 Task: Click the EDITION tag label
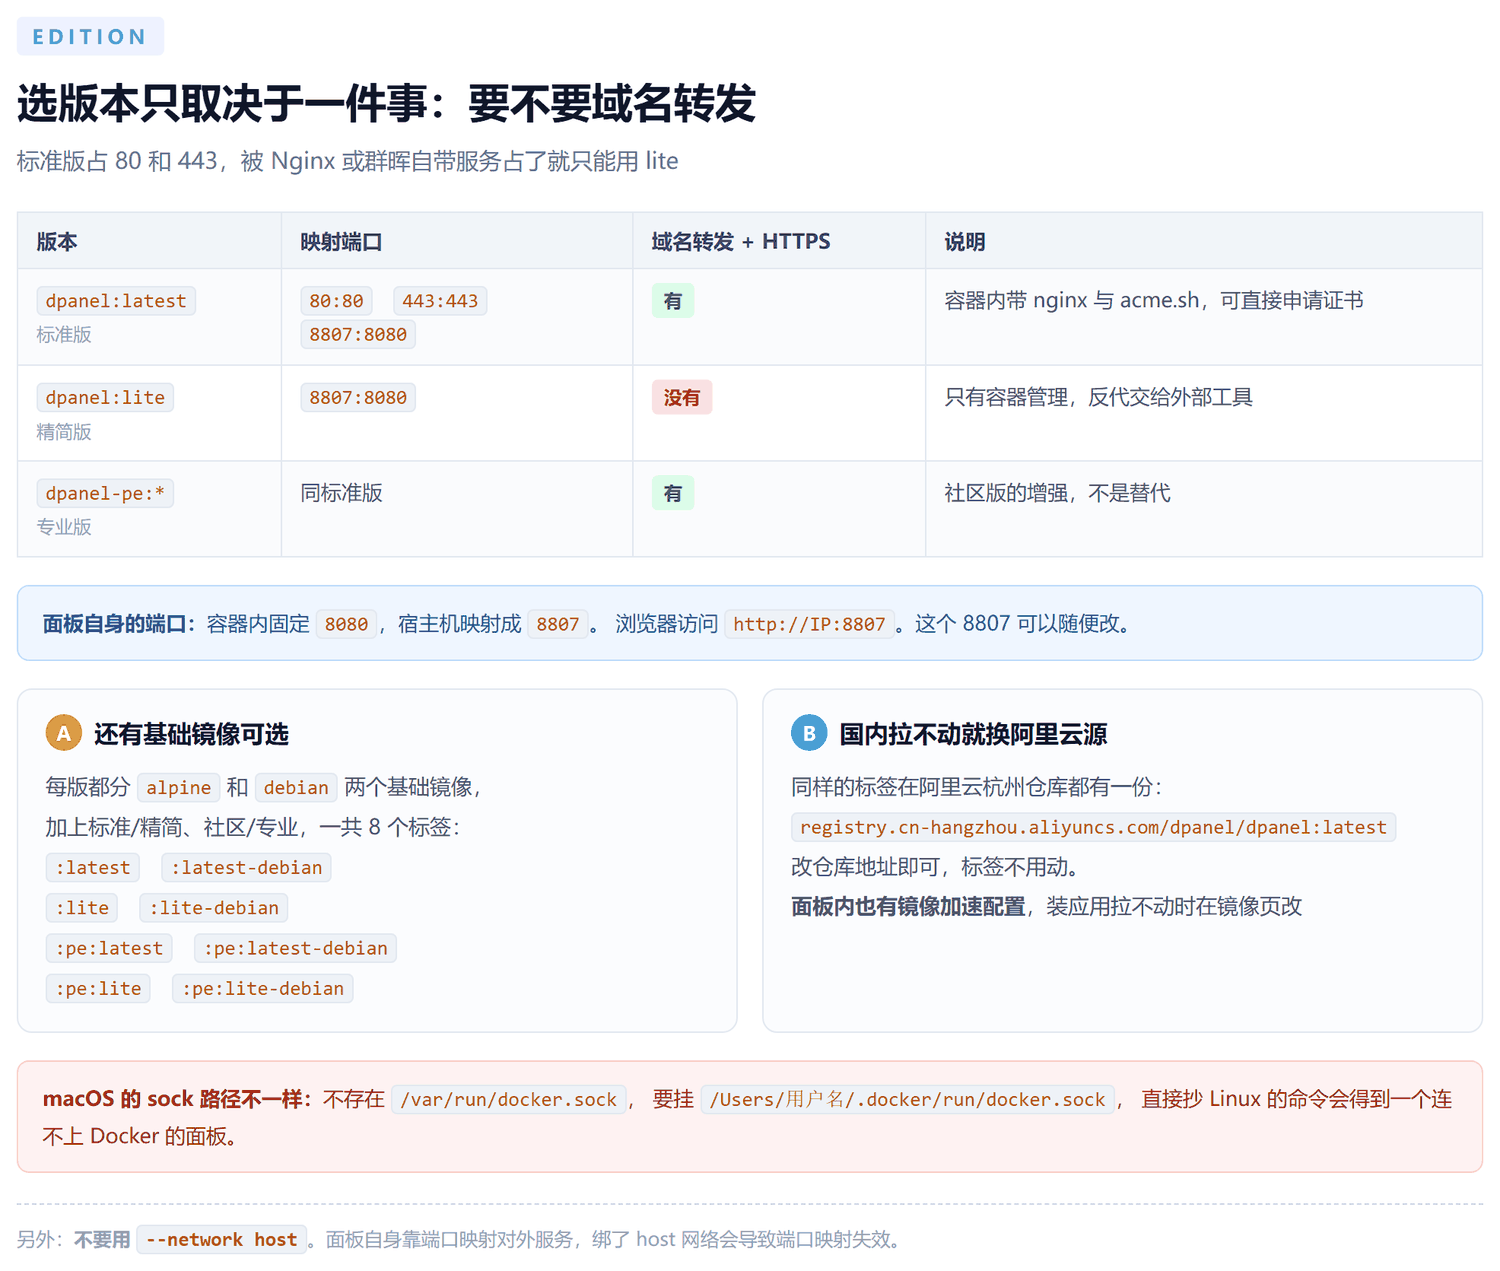90,37
